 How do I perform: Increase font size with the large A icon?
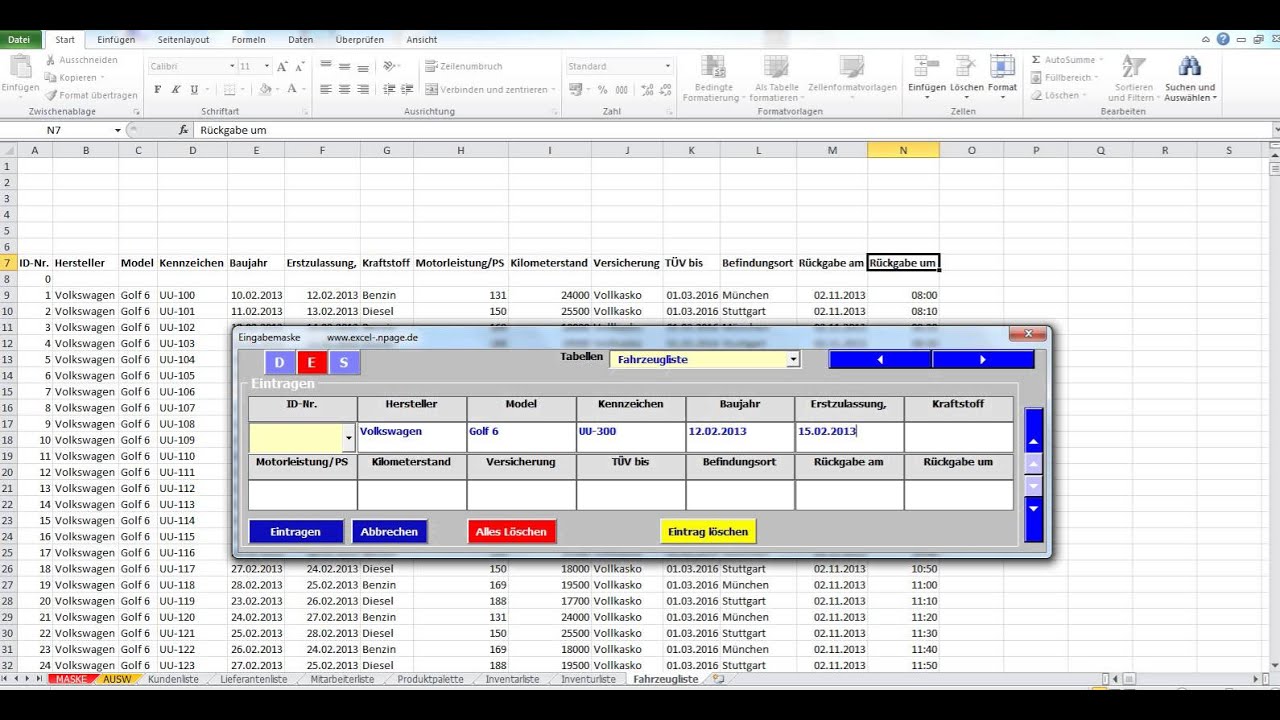point(282,66)
